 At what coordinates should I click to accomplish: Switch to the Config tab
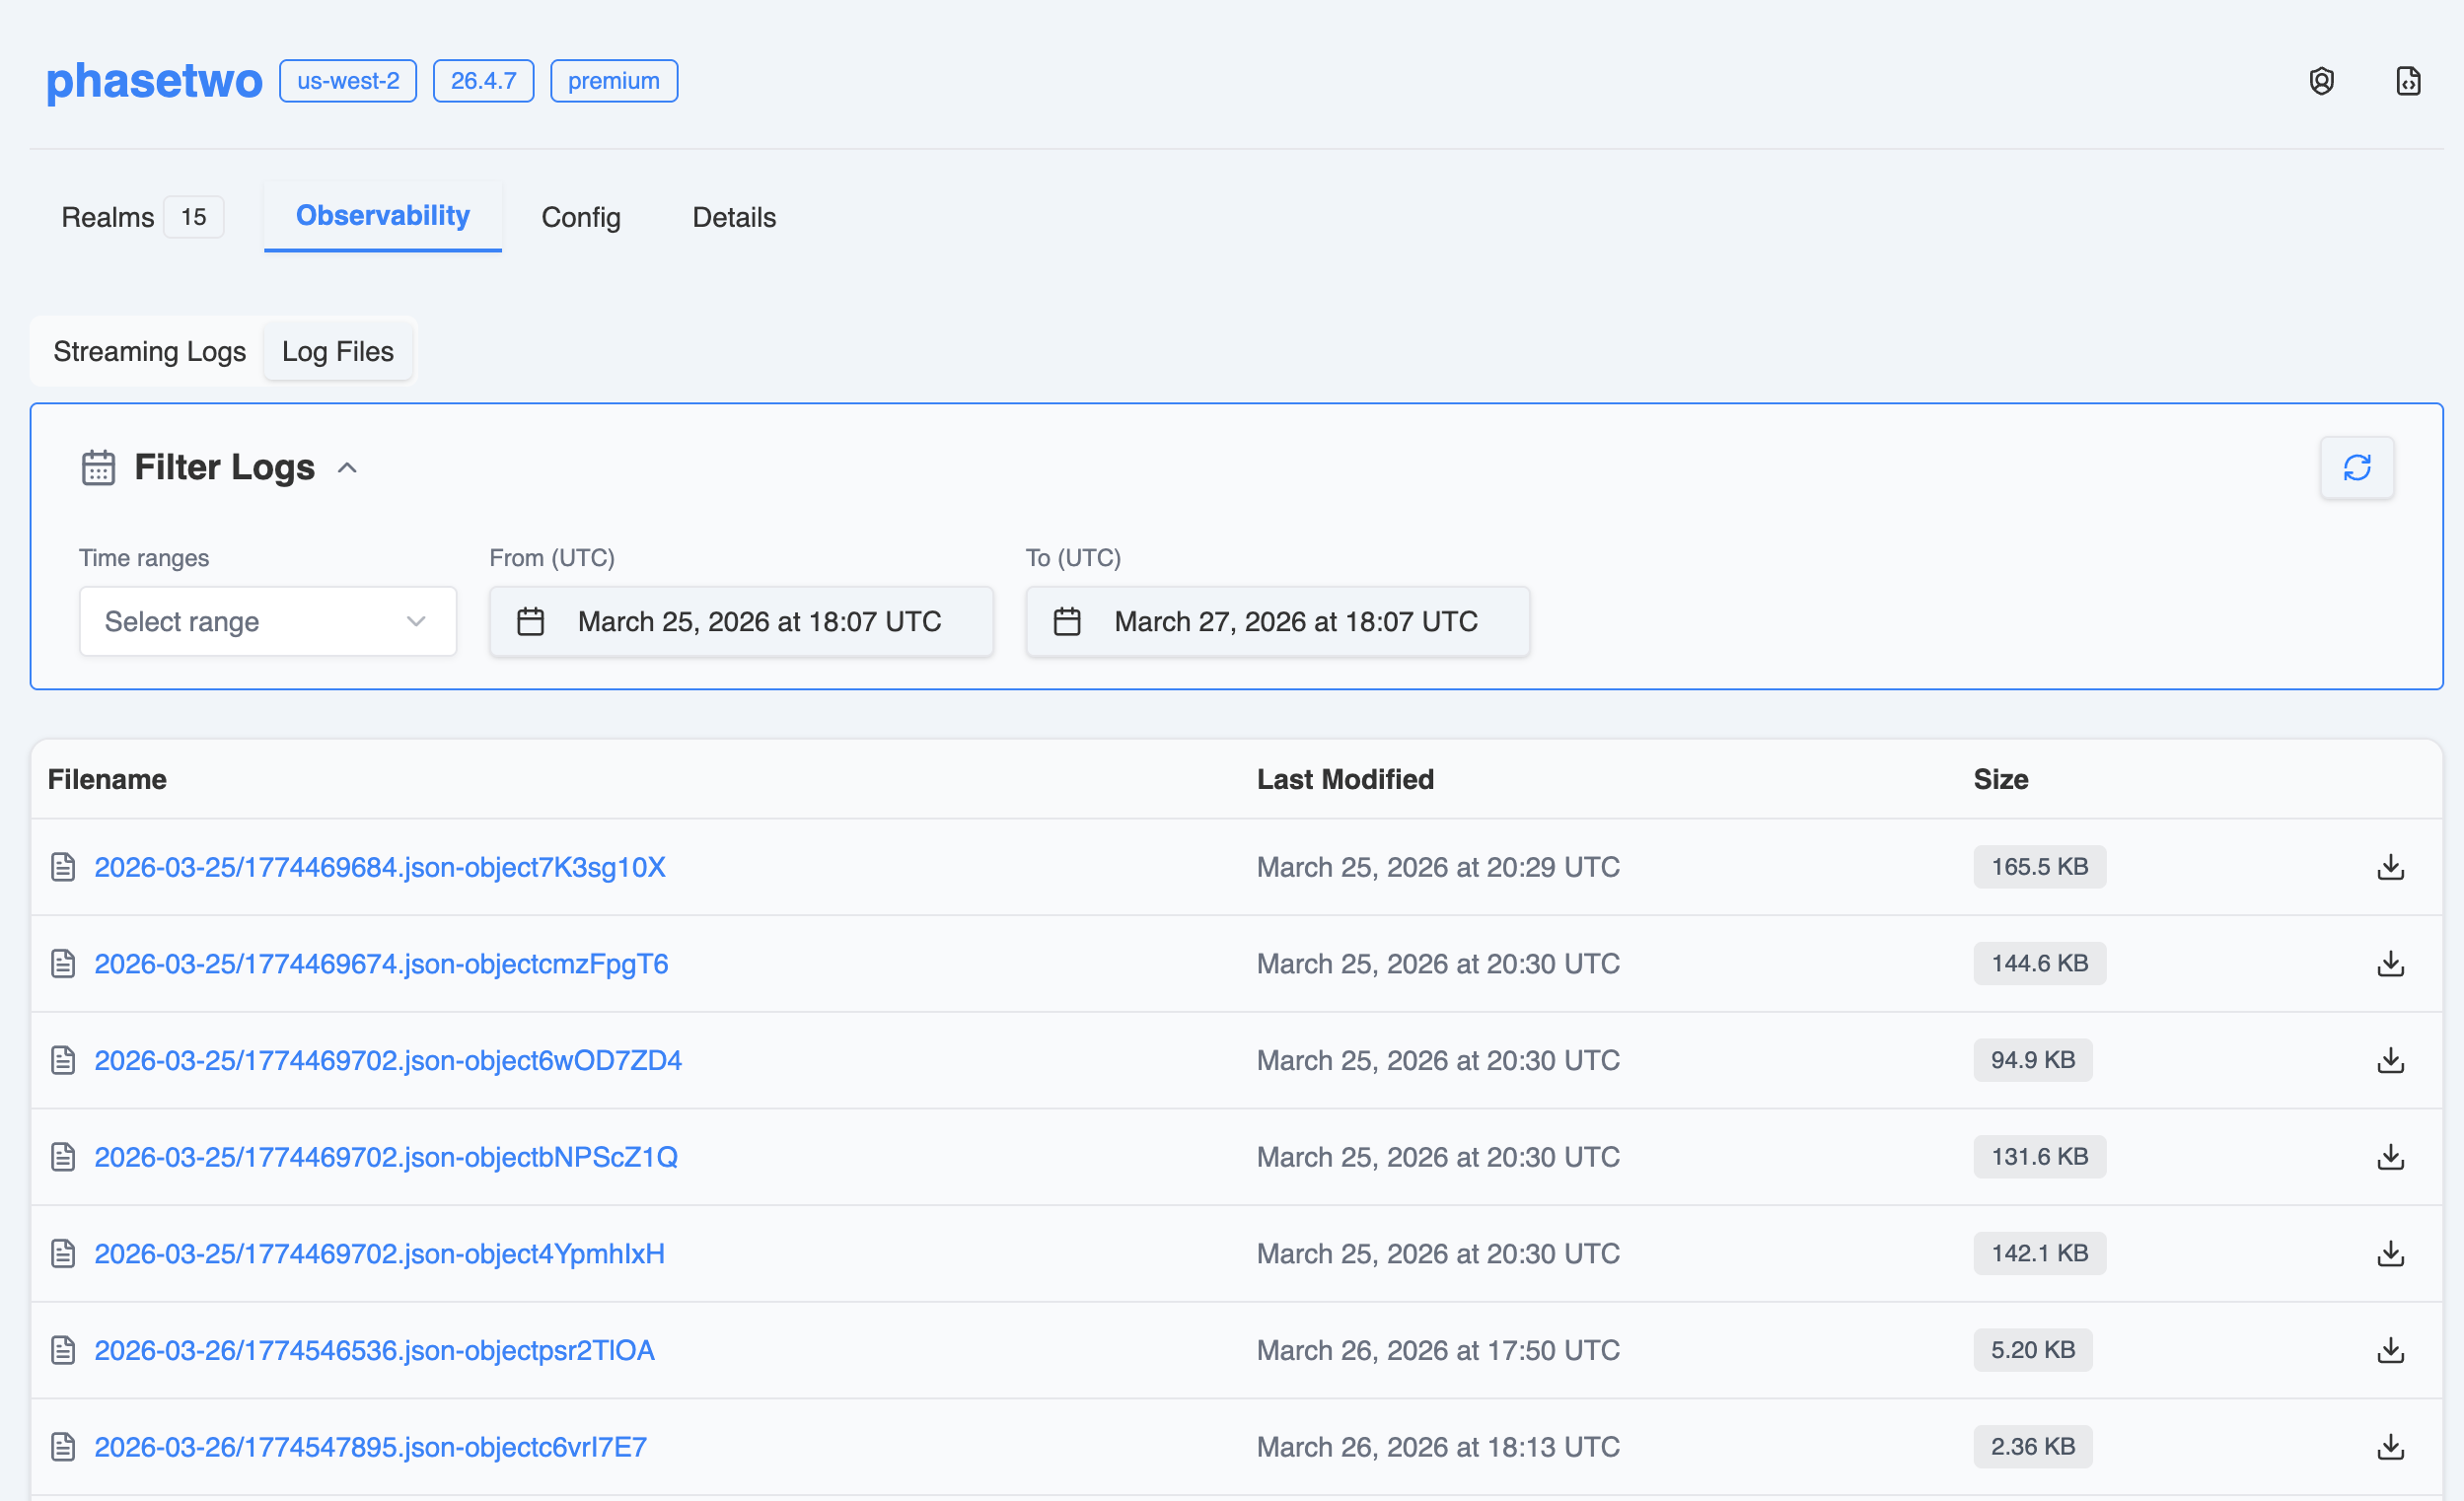580,217
